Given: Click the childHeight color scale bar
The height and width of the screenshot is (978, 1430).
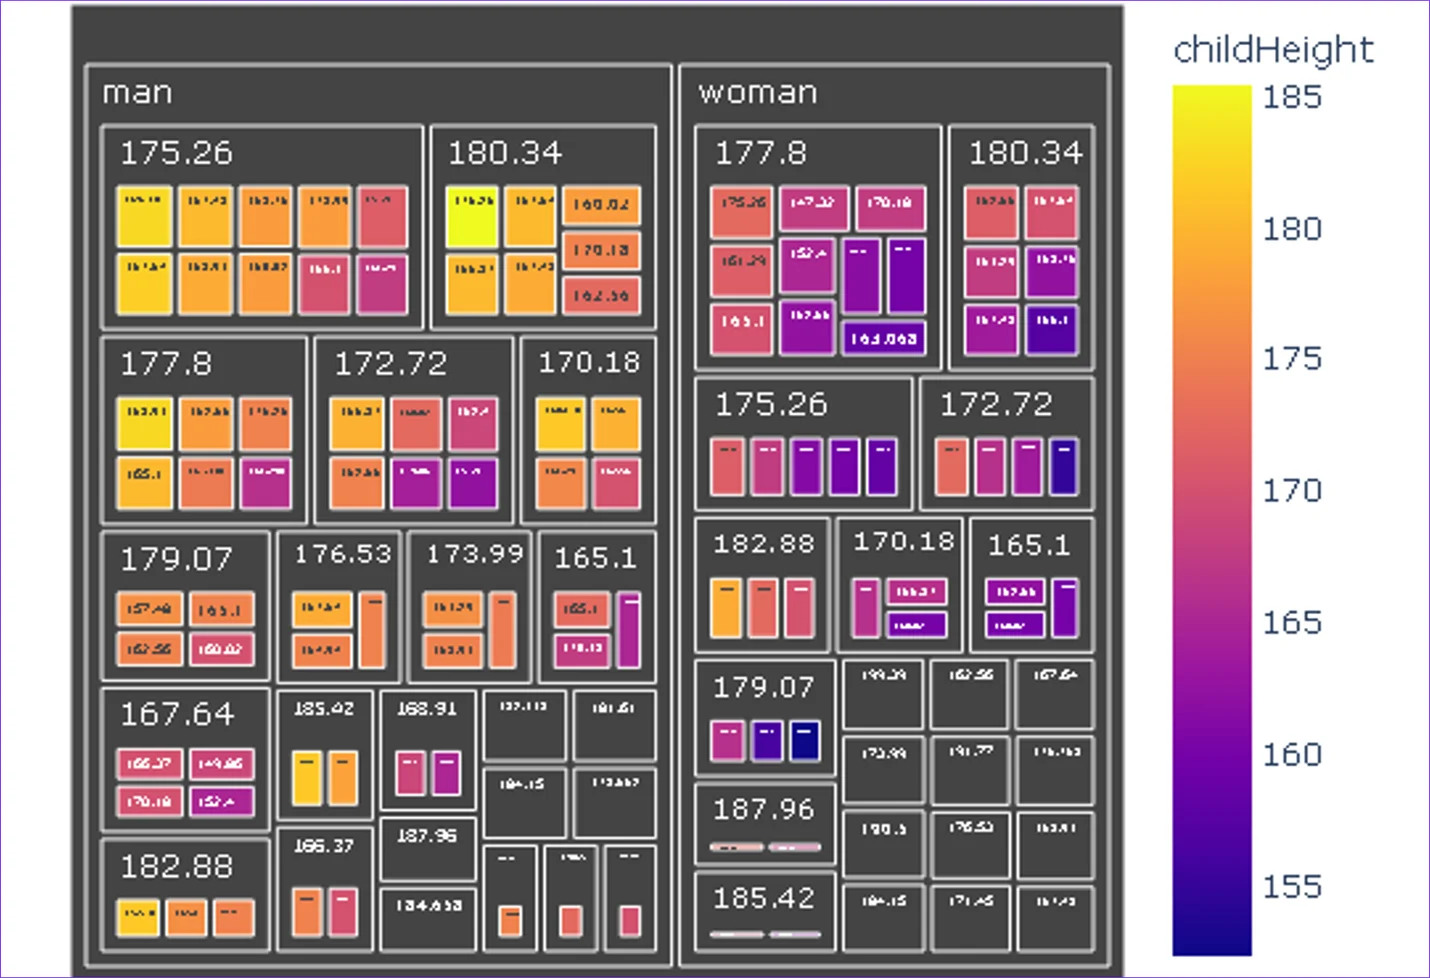Looking at the screenshot, I should click(1212, 520).
